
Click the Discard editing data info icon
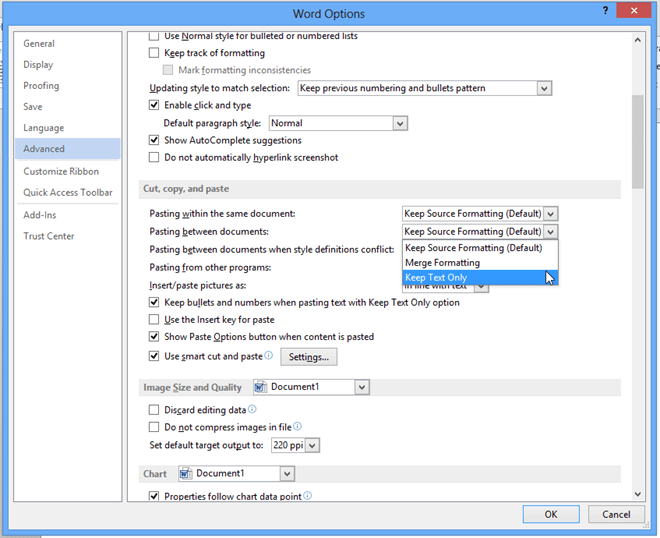(252, 409)
